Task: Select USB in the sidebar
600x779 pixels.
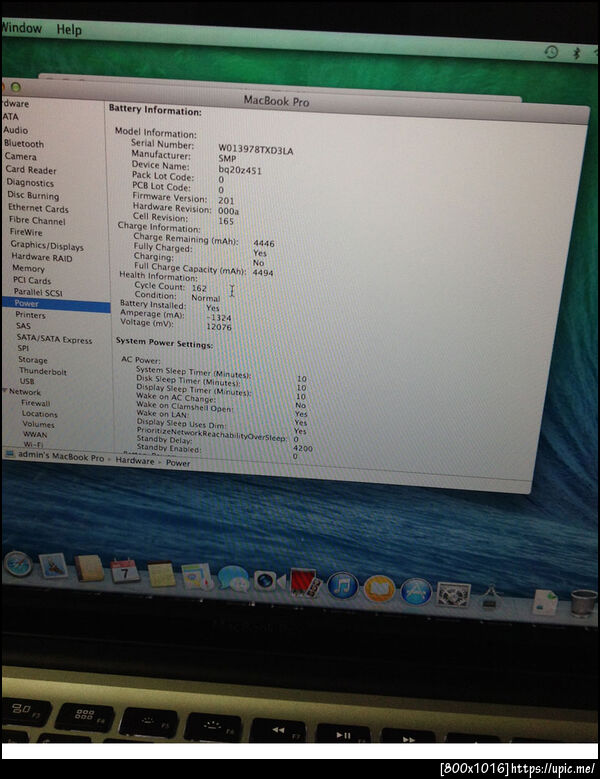Action: pyautogui.click(x=27, y=382)
